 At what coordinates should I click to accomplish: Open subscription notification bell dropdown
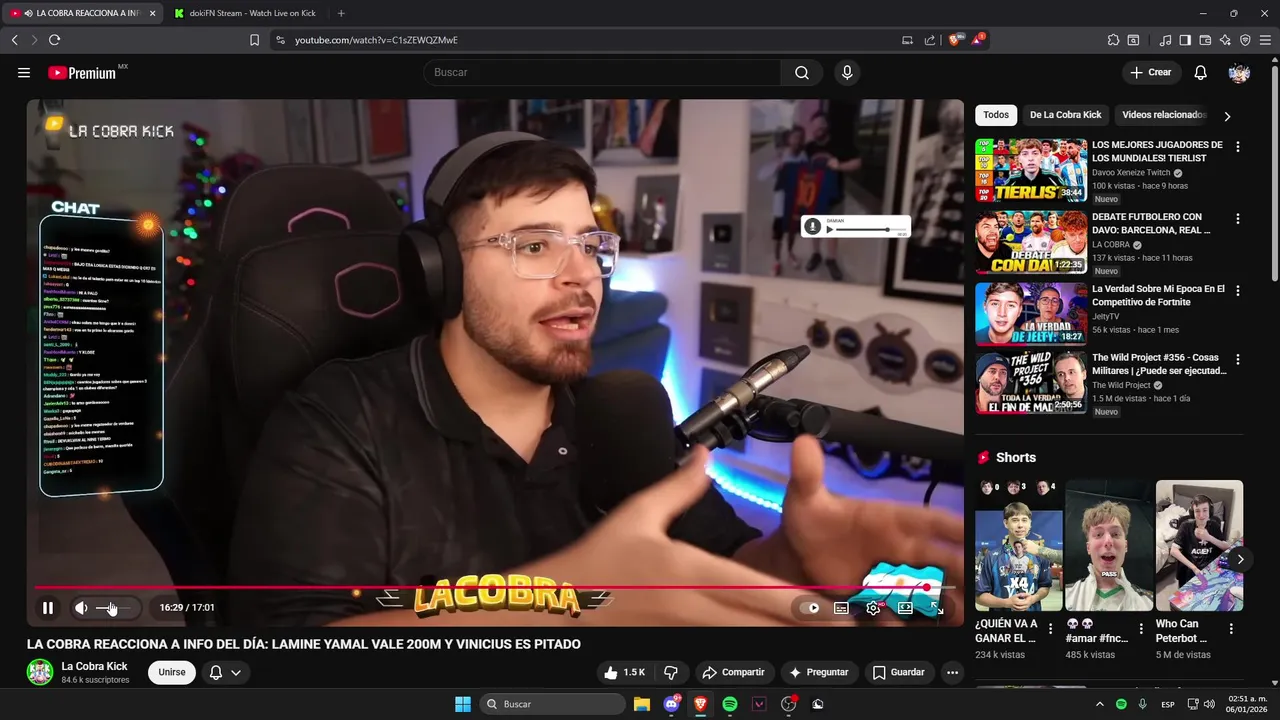click(x=225, y=672)
